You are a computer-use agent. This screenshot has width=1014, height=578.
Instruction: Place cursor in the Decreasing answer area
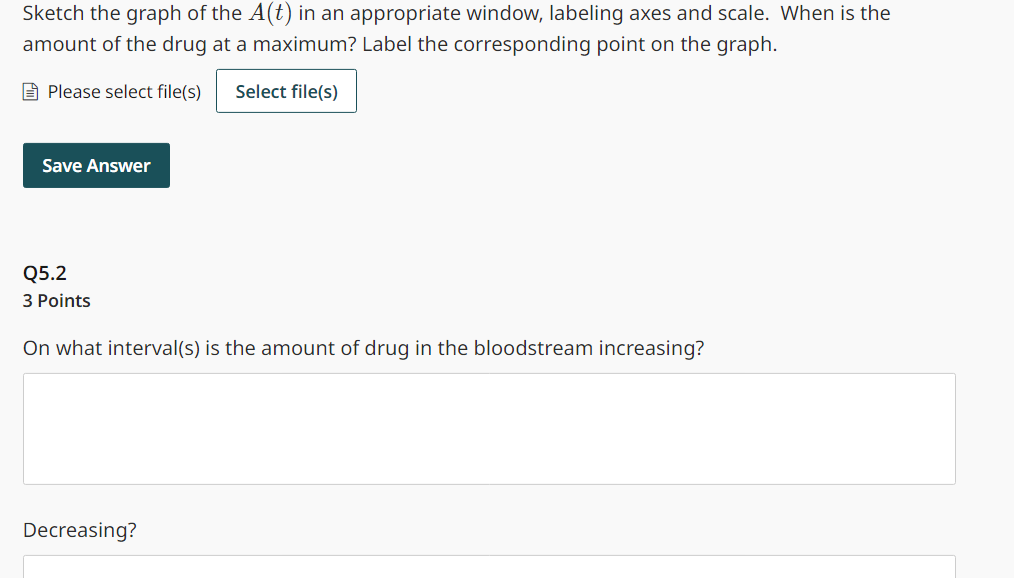(489, 568)
